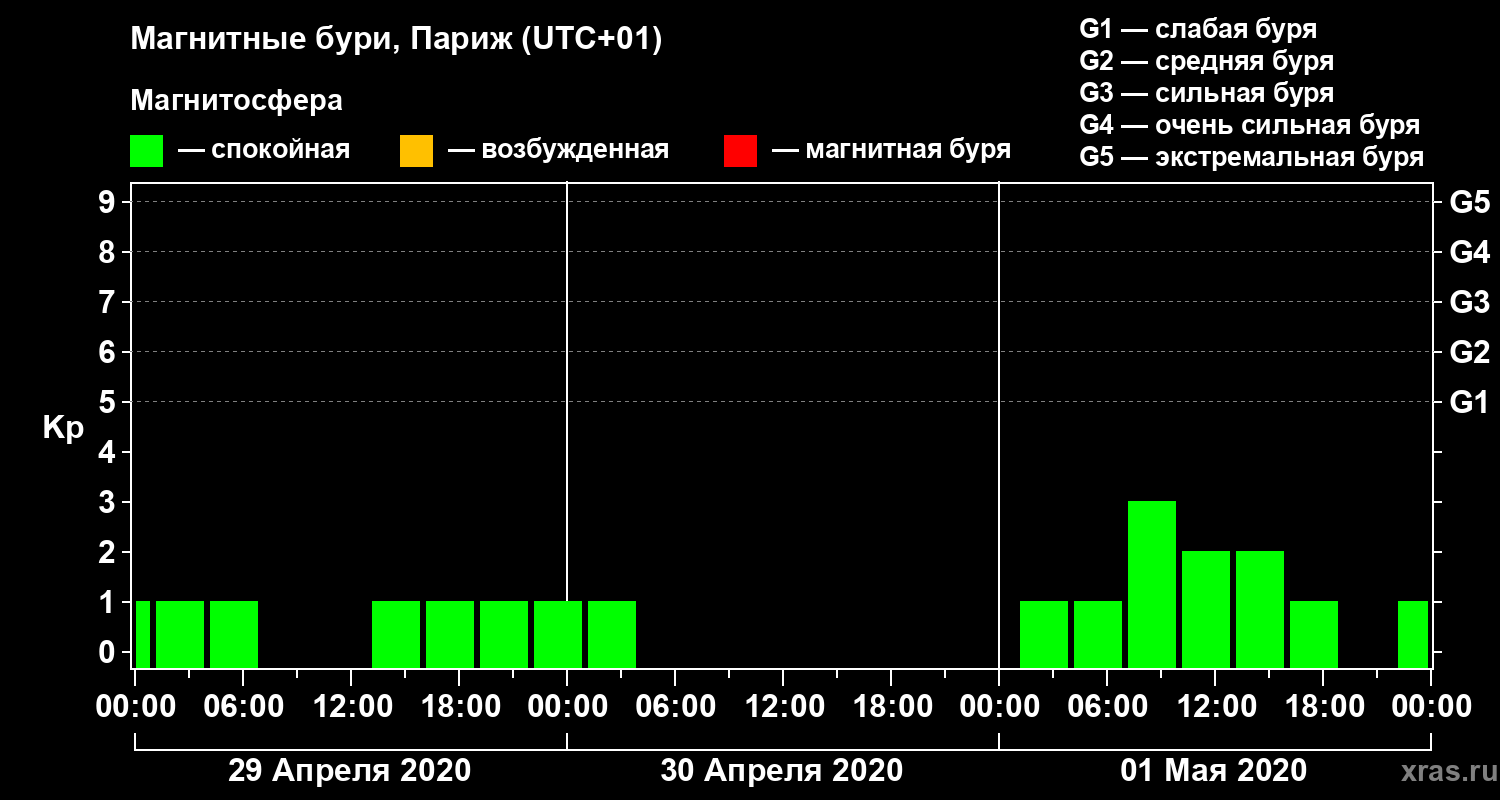Click the tallest bar with Kp 3 on 01 Мая

1152,584
